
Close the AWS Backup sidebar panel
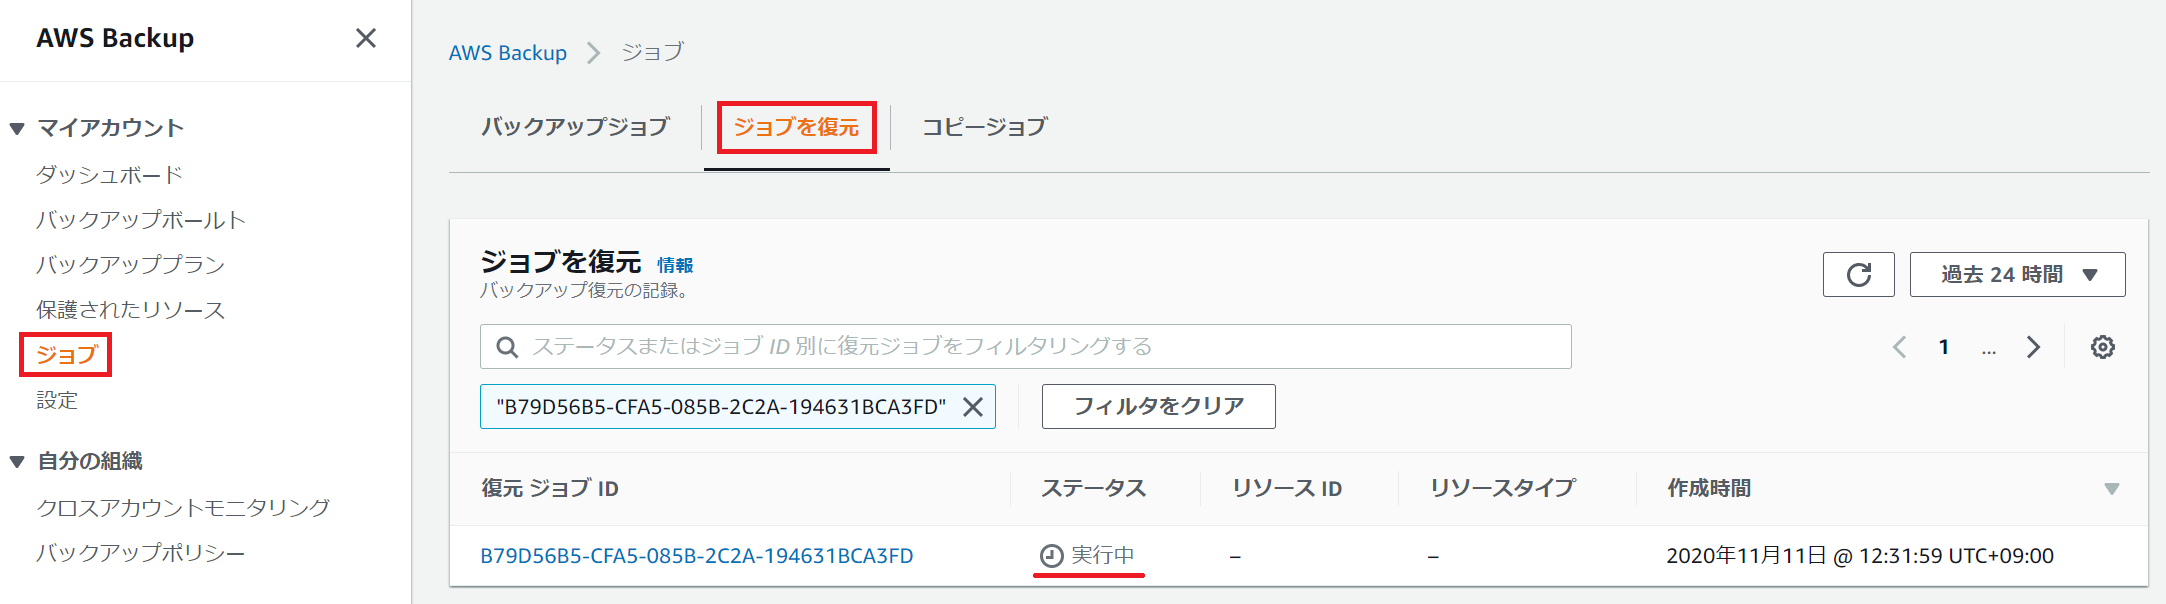click(x=366, y=38)
